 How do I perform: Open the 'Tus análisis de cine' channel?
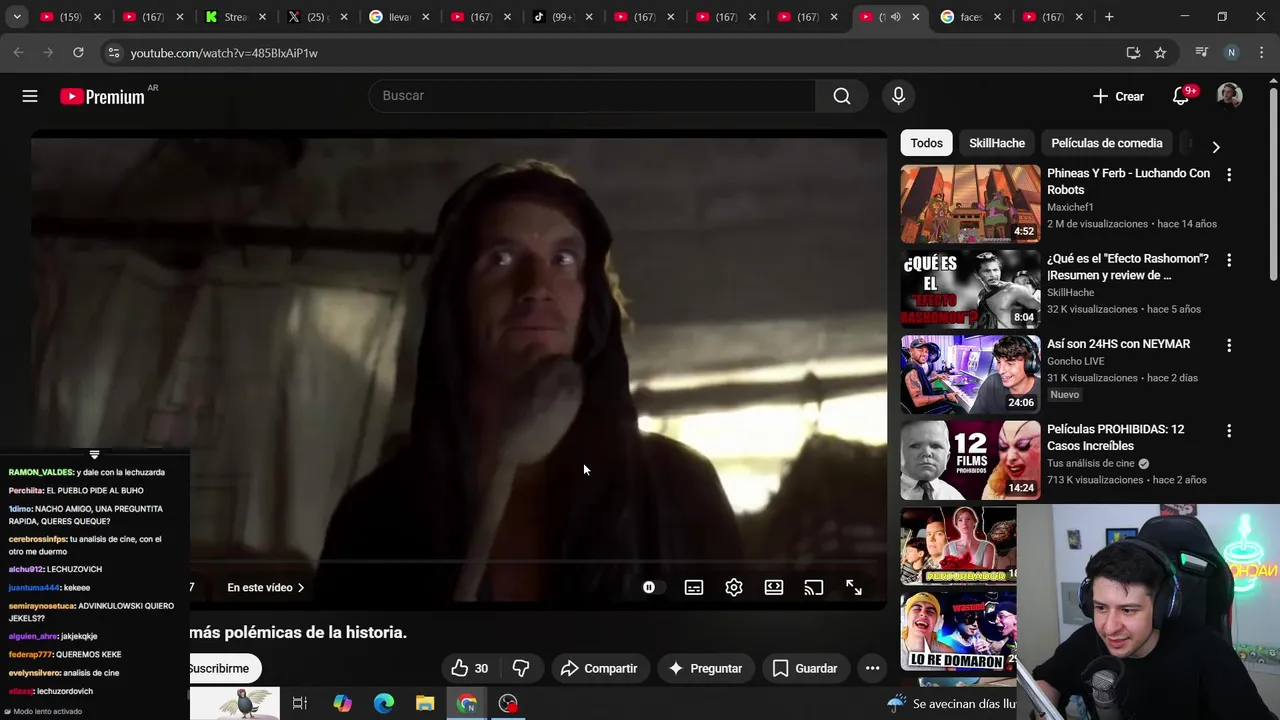pos(1091,463)
